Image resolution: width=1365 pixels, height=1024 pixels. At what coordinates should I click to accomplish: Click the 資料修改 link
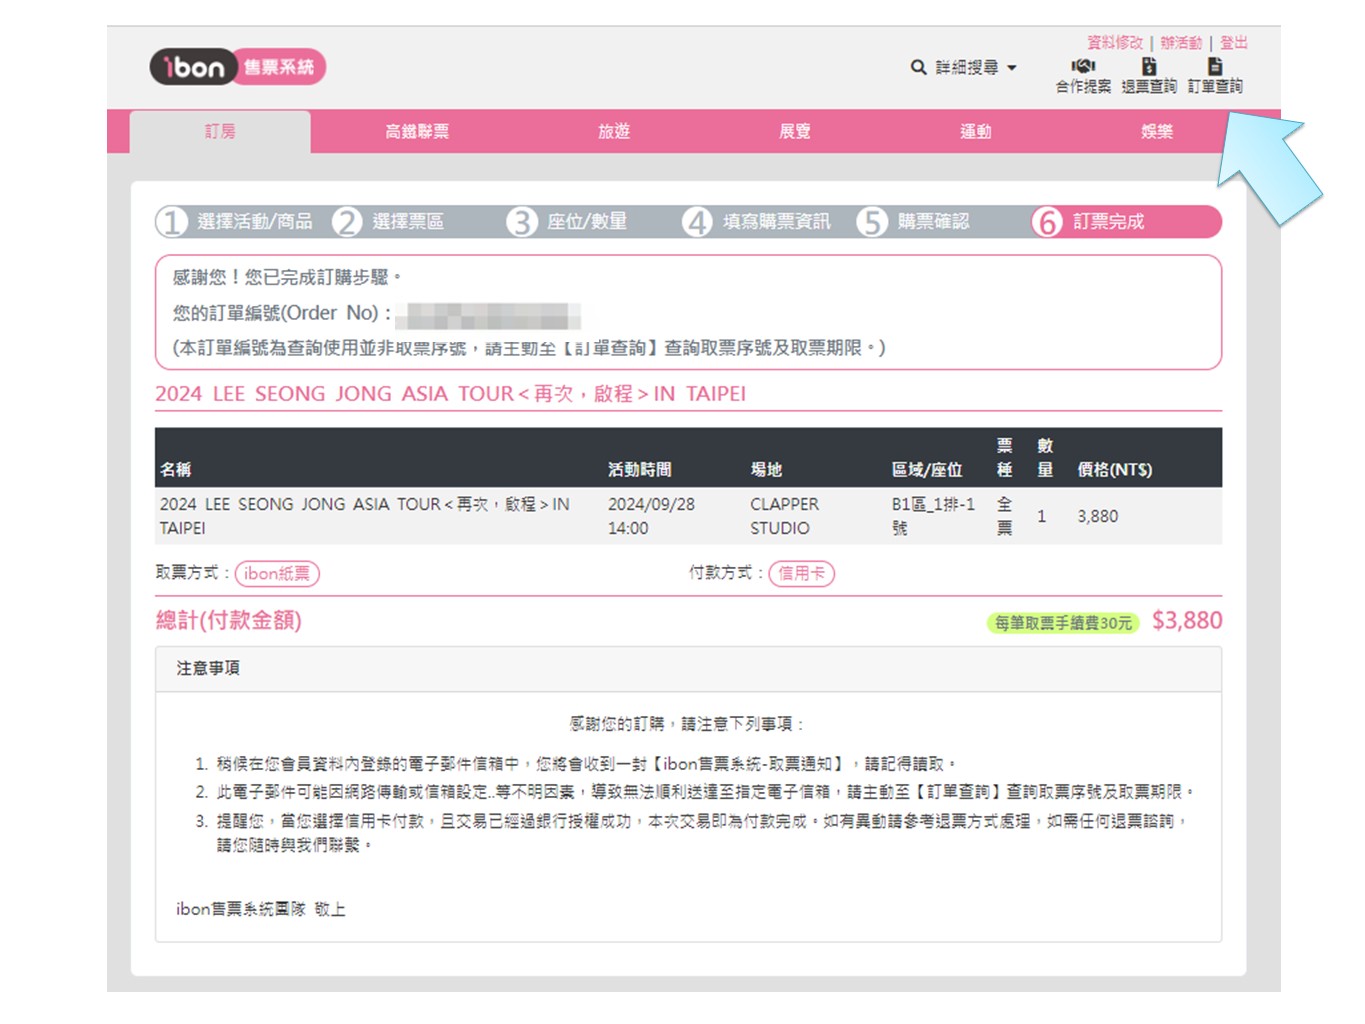click(x=1115, y=42)
